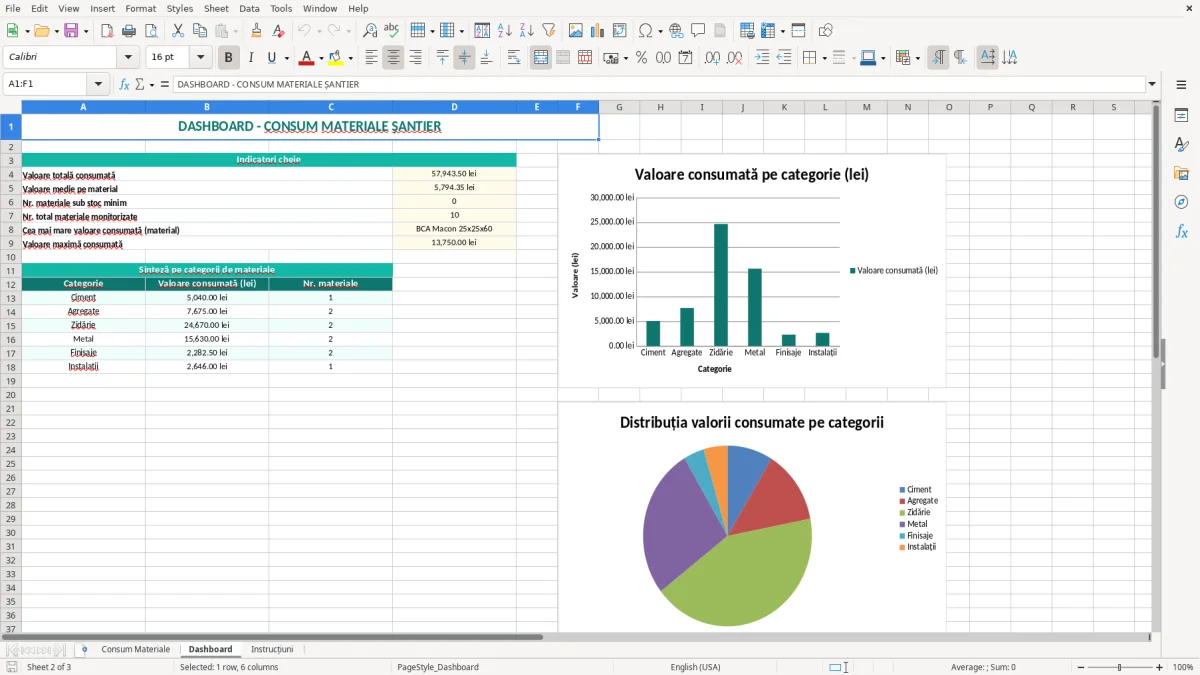Click the zoom in plus button
The height and width of the screenshot is (675, 1200).
[x=1160, y=667]
